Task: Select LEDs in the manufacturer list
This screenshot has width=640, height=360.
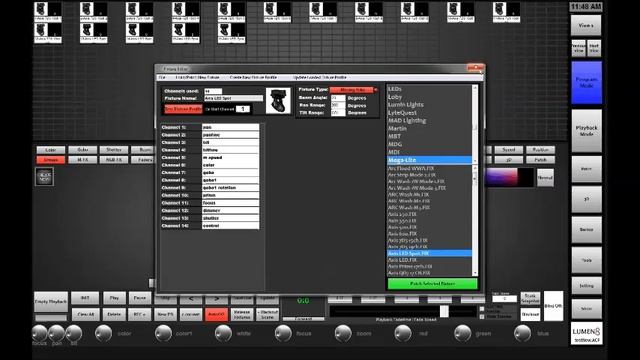Action: point(429,89)
